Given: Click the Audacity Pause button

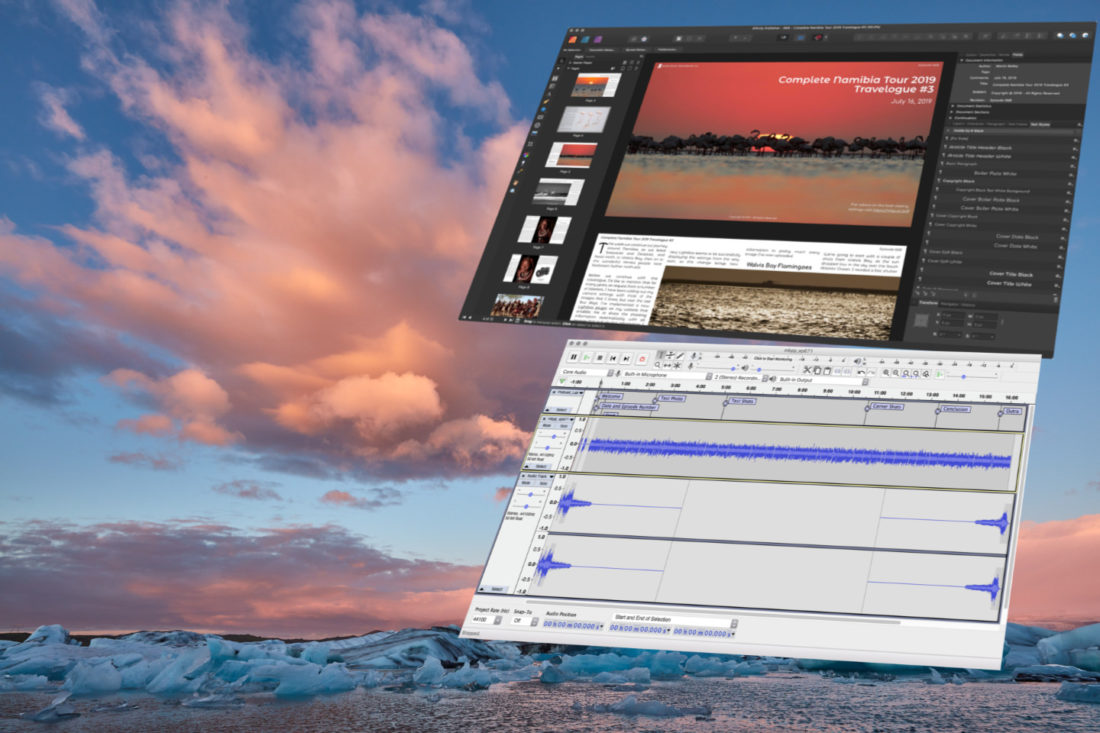Looking at the screenshot, I should (x=573, y=357).
